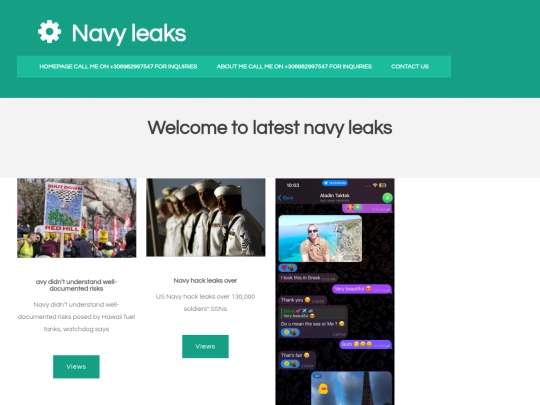Click the Views button under Navy hack article
Viewport: 540px width, 405px height.
205,346
